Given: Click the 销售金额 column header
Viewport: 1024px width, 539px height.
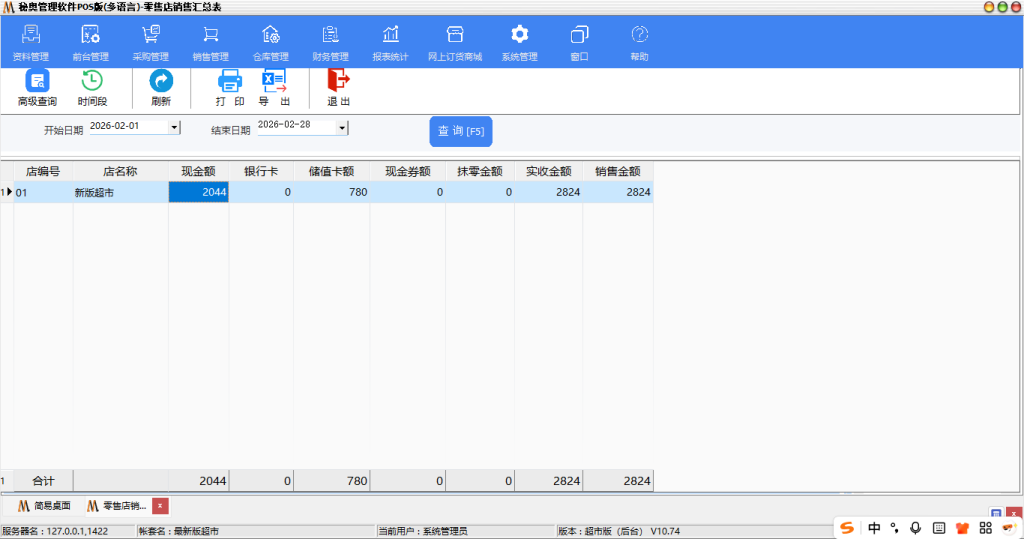Looking at the screenshot, I should 617,171.
